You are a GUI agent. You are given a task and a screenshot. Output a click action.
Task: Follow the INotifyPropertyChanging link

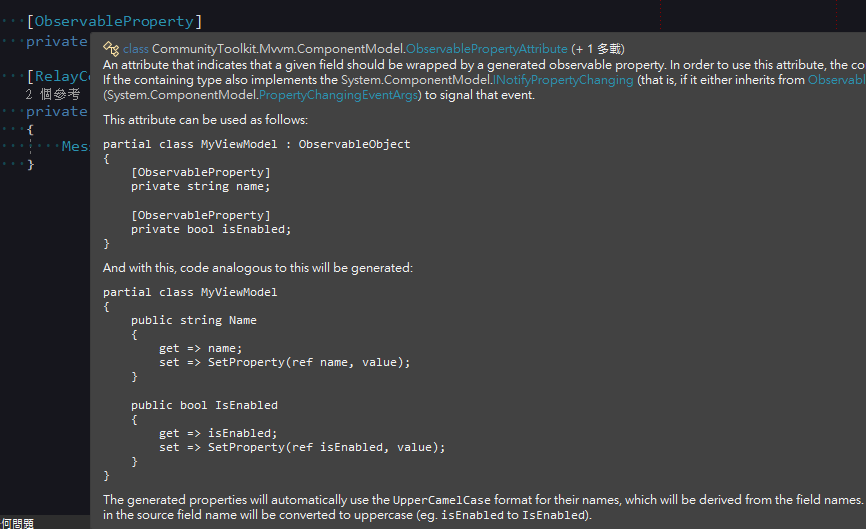click(563, 80)
